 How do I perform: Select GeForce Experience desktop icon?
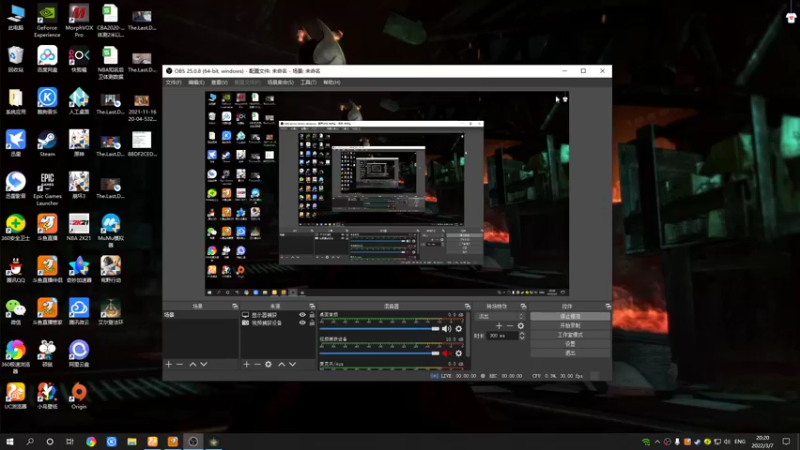[47, 21]
